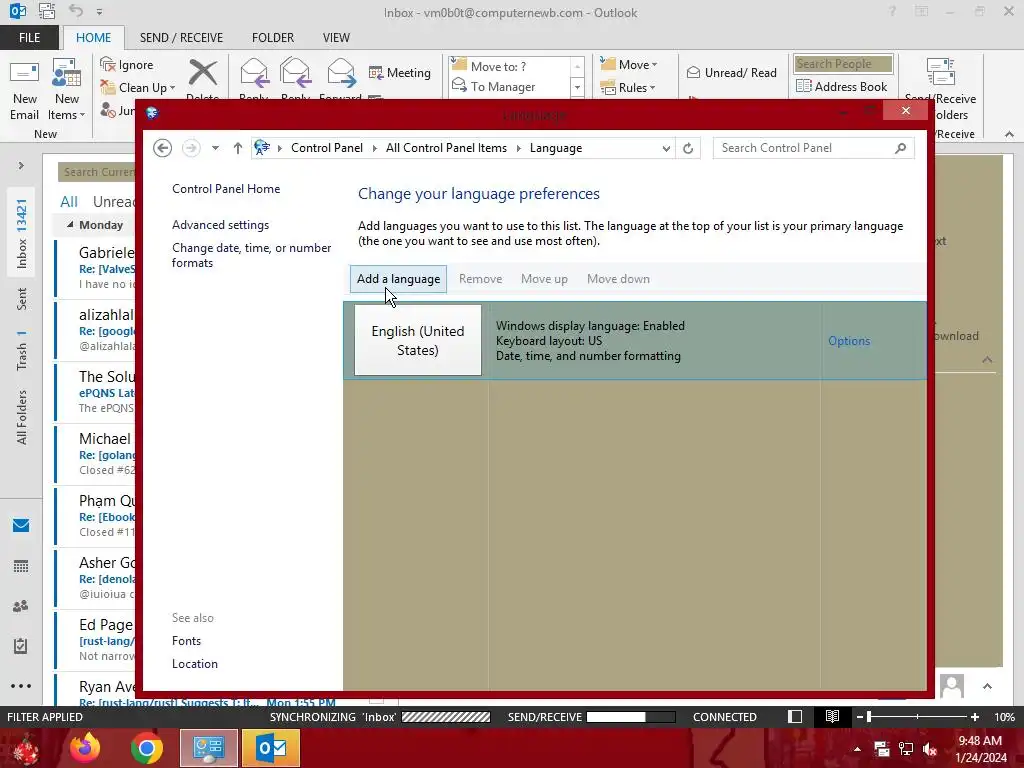The image size is (1024, 768).
Task: Click Undo arrow in quick access toolbar
Action: pyautogui.click(x=76, y=11)
